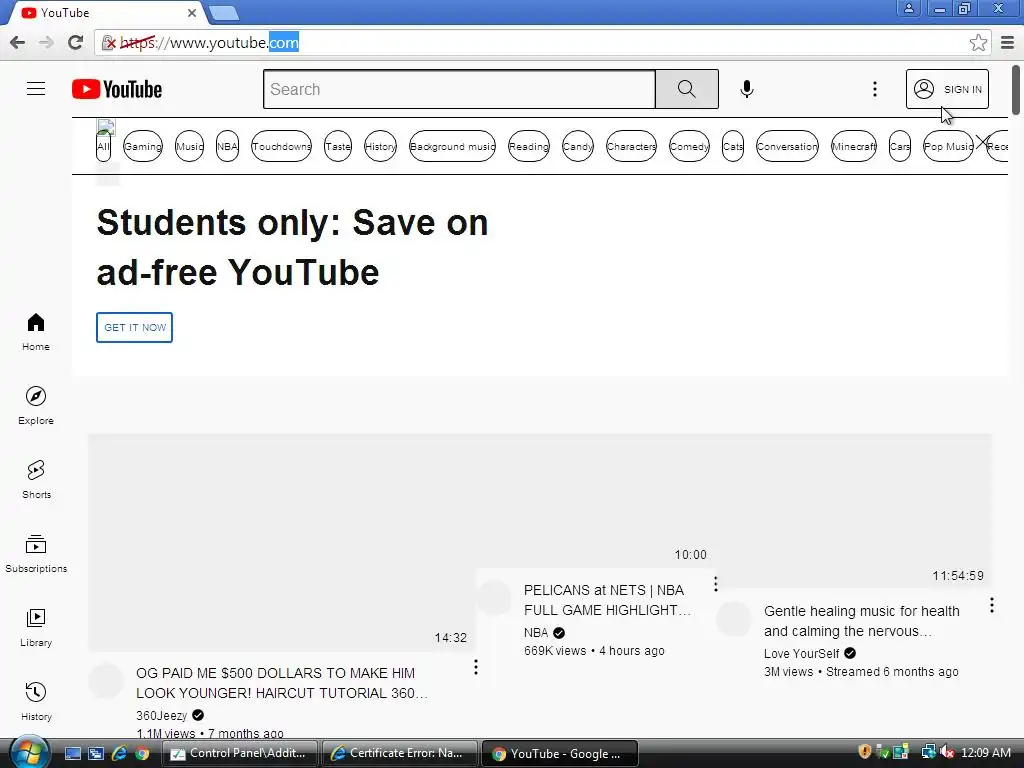Select the Gaming filter chip
The width and height of the screenshot is (1024, 768).
pos(143,146)
